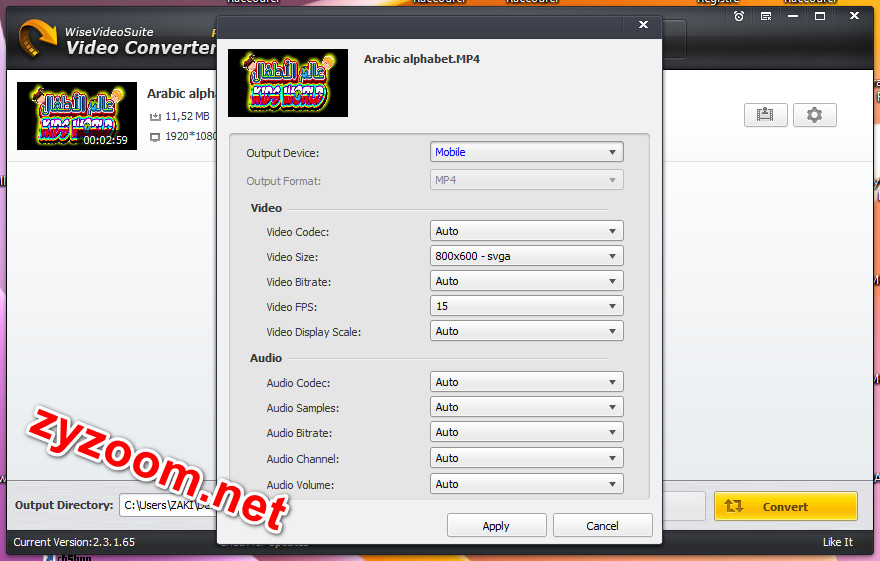The height and width of the screenshot is (561, 880).
Task: Open the gear settings for Arabic alphabet video
Action: (x=814, y=115)
